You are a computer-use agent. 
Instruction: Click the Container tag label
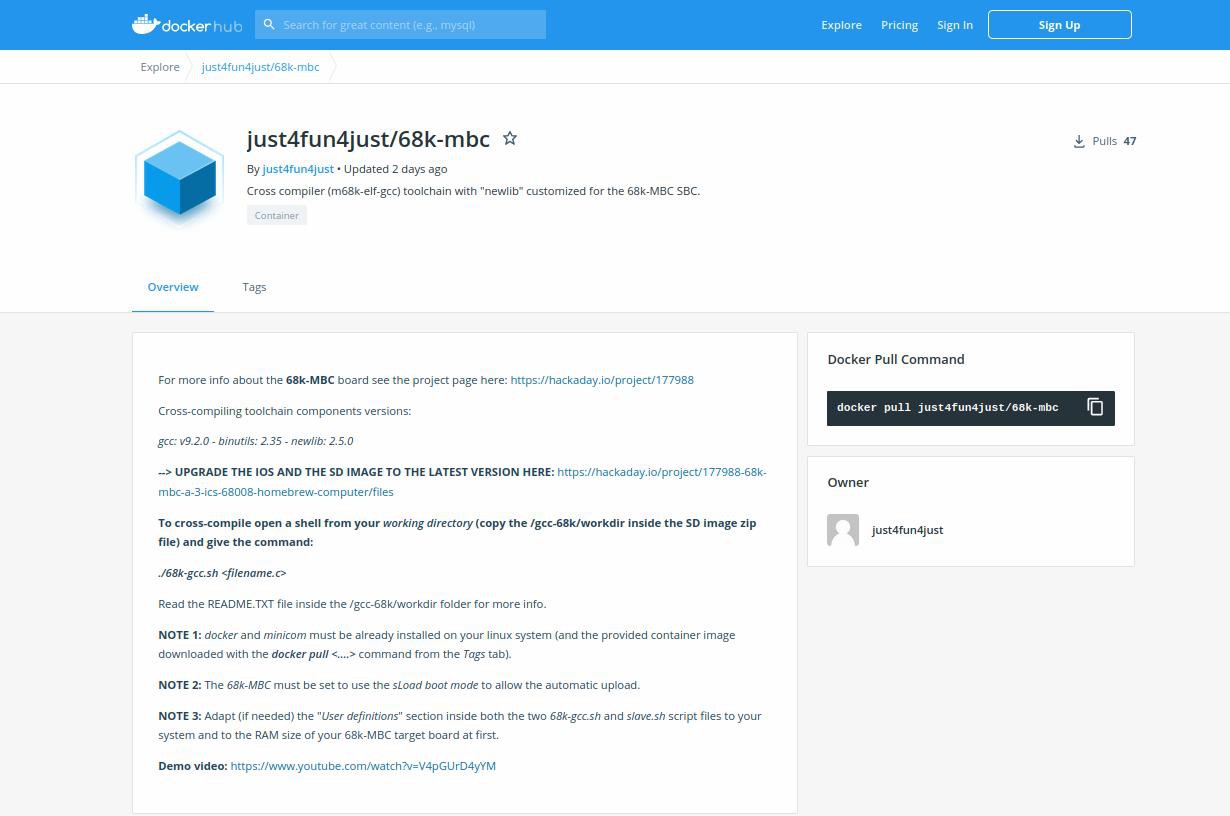pos(277,215)
